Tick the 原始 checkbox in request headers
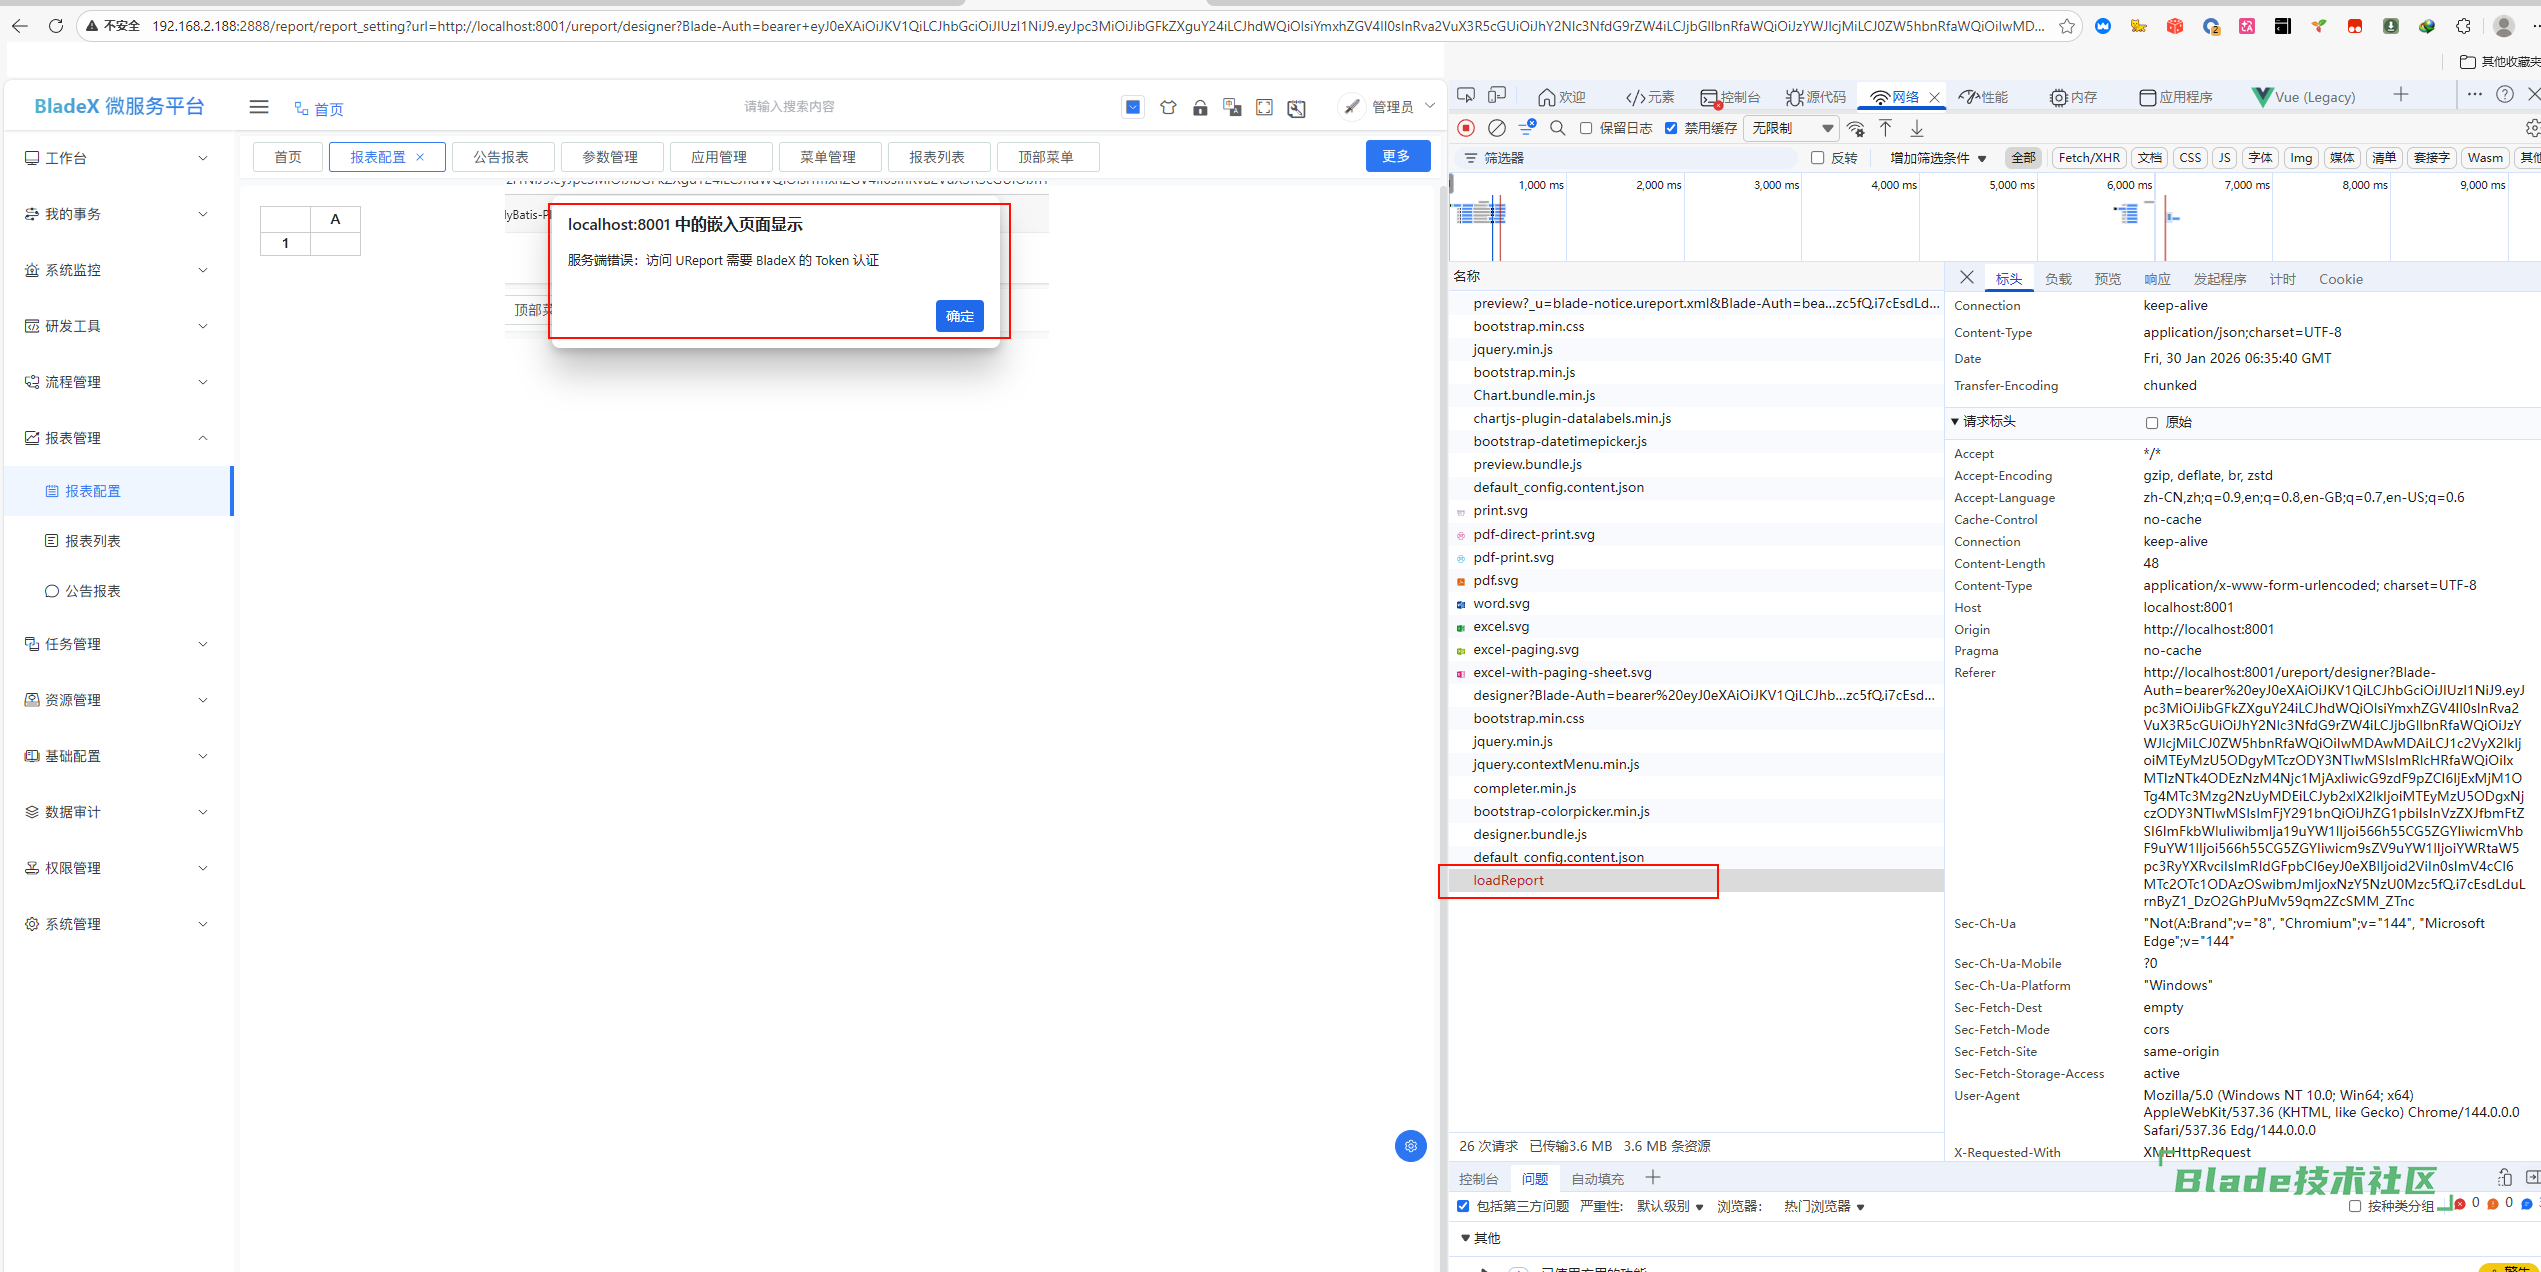Image resolution: width=2541 pixels, height=1272 pixels. pos(2152,423)
